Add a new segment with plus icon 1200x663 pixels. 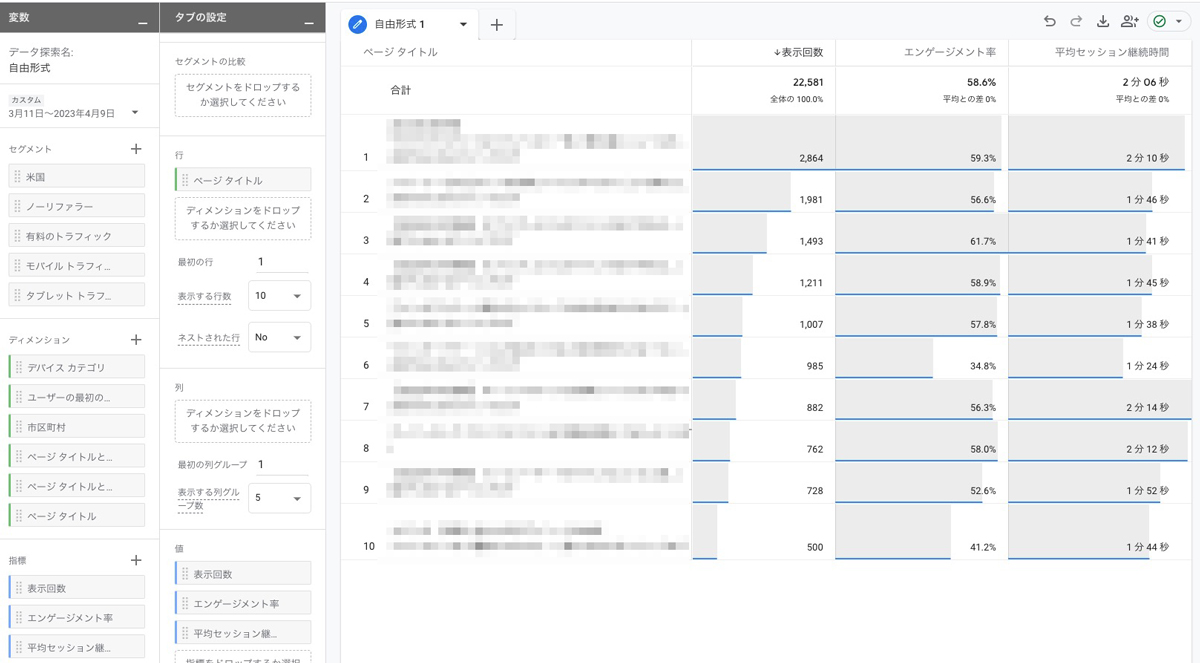click(137, 149)
